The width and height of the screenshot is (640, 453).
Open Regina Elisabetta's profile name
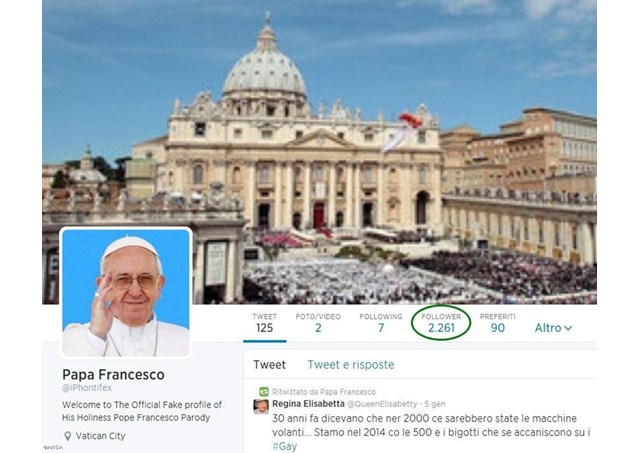(308, 404)
